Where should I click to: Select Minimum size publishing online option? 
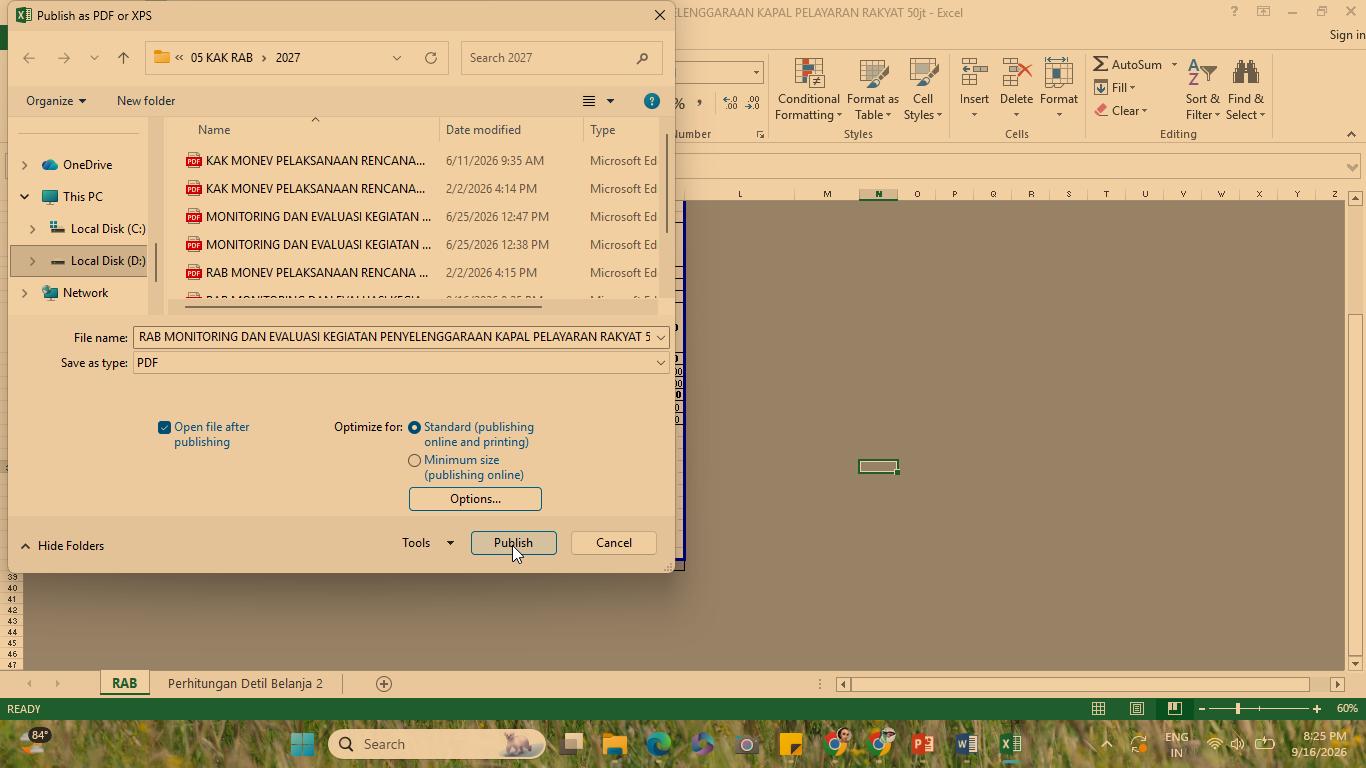point(414,460)
